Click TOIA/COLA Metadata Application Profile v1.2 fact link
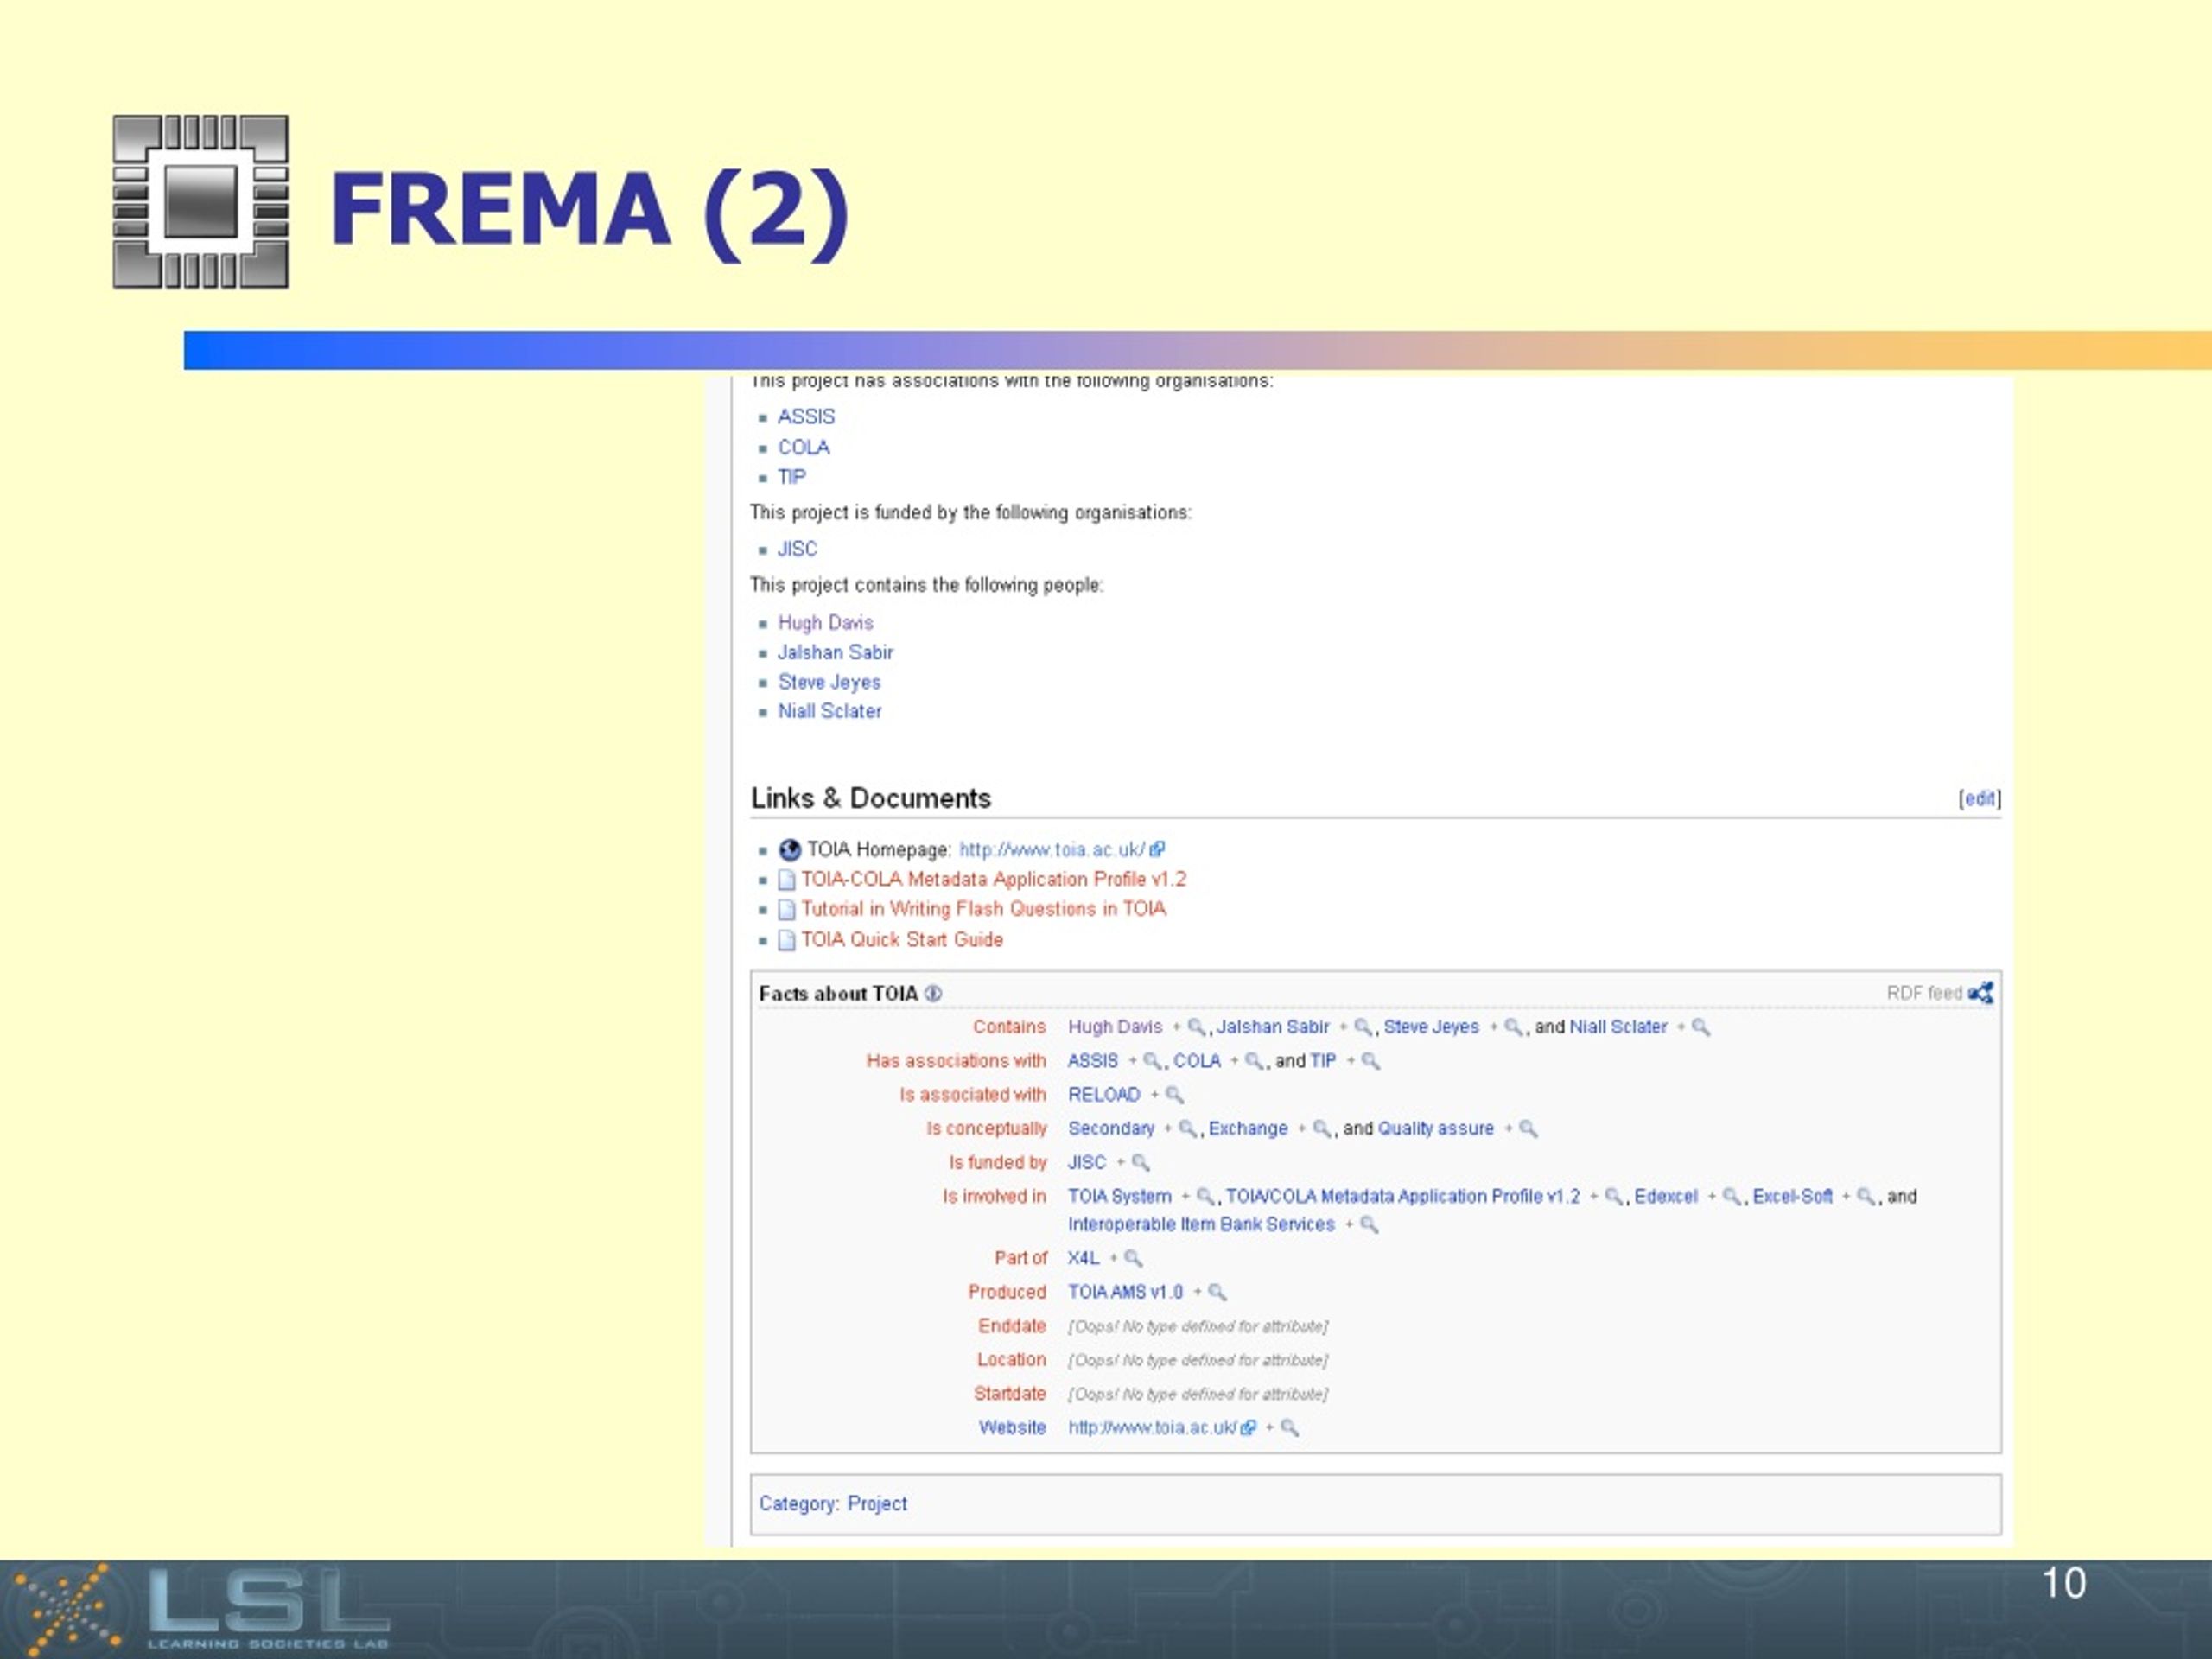2212x1659 pixels. pos(1403,1197)
